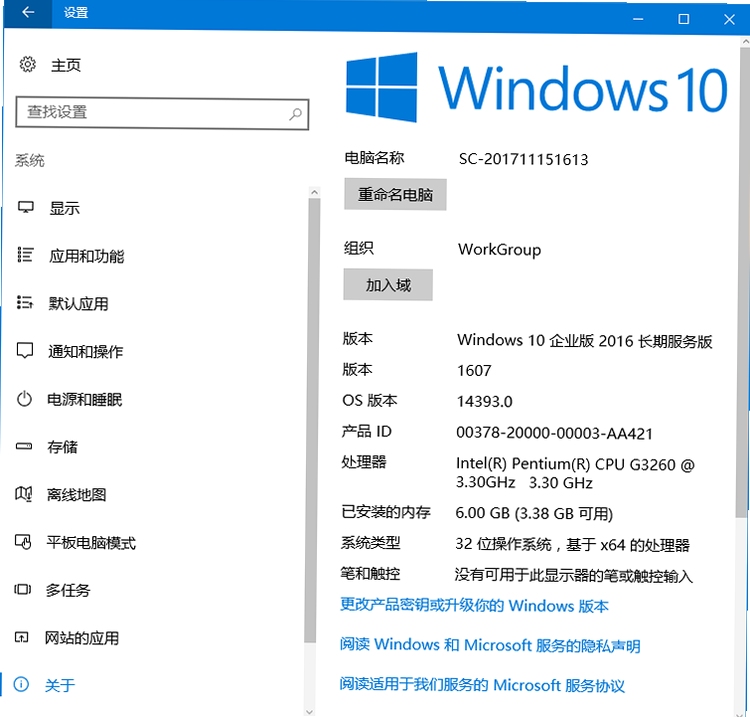The height and width of the screenshot is (717, 750).
Task: Click edition text Windows 10 企业版 2016 长期服务版
Action: coord(585,341)
